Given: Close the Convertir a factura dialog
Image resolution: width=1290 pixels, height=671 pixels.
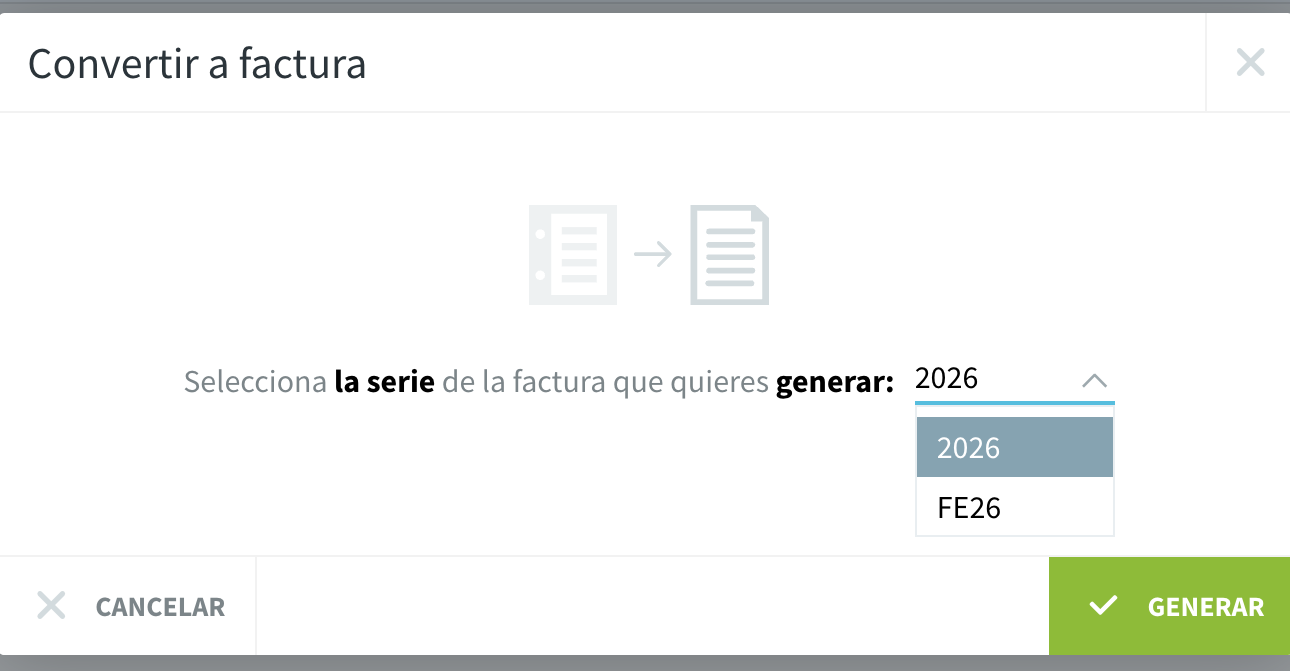Looking at the screenshot, I should [1250, 63].
